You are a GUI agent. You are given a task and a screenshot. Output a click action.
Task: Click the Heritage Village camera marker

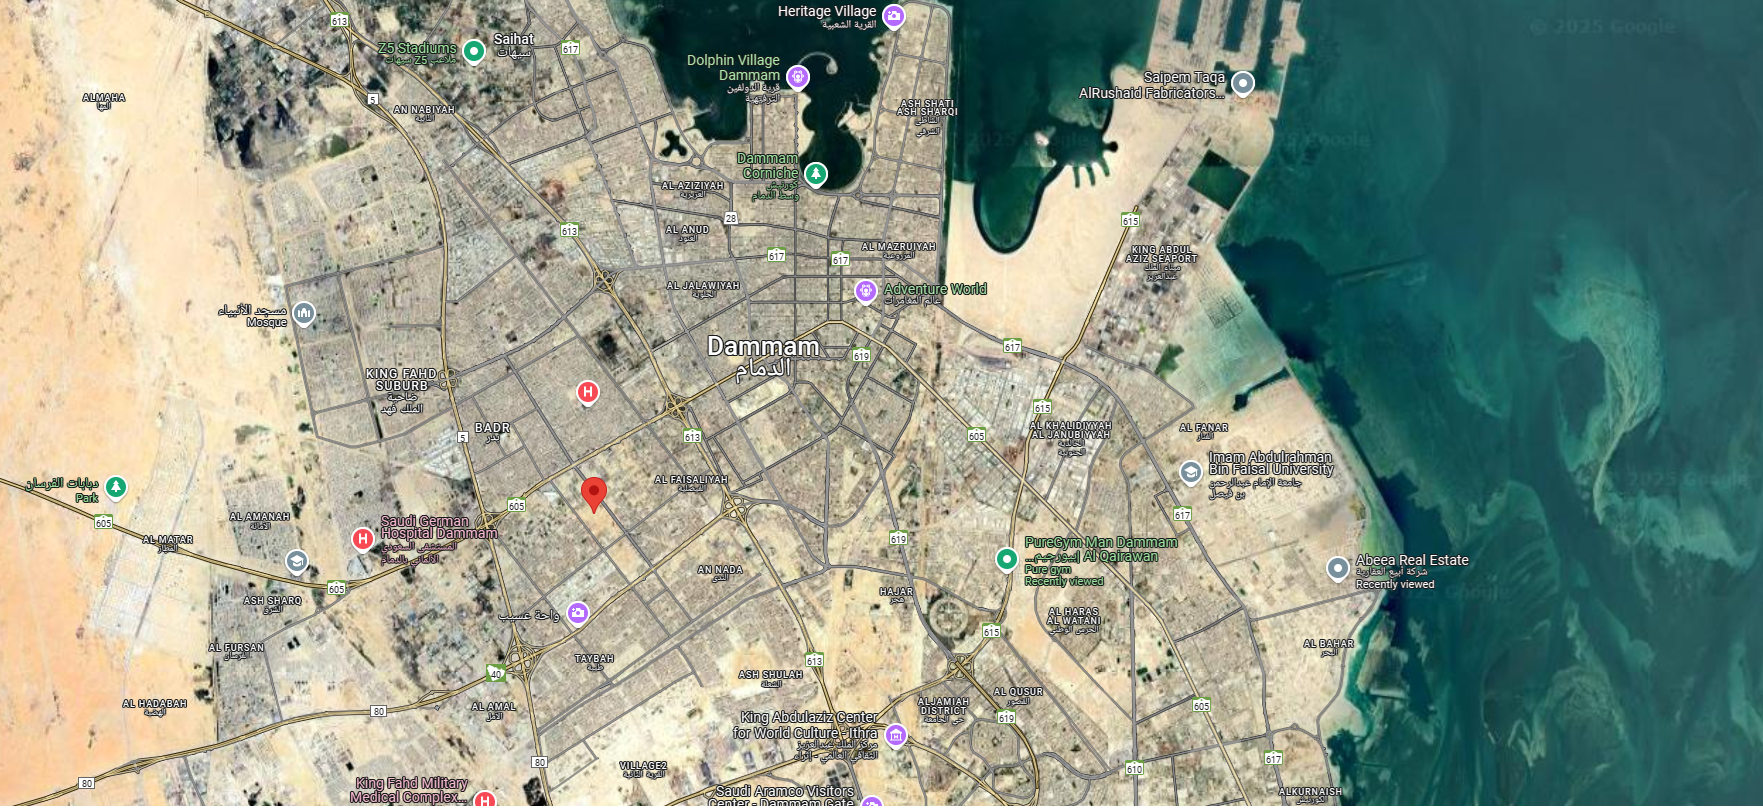tap(893, 16)
